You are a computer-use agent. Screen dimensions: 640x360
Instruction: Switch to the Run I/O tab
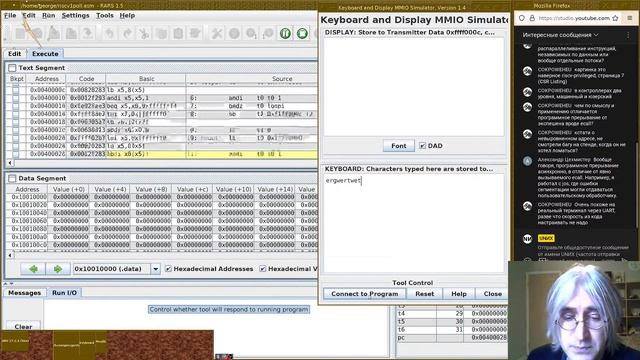tap(64, 293)
